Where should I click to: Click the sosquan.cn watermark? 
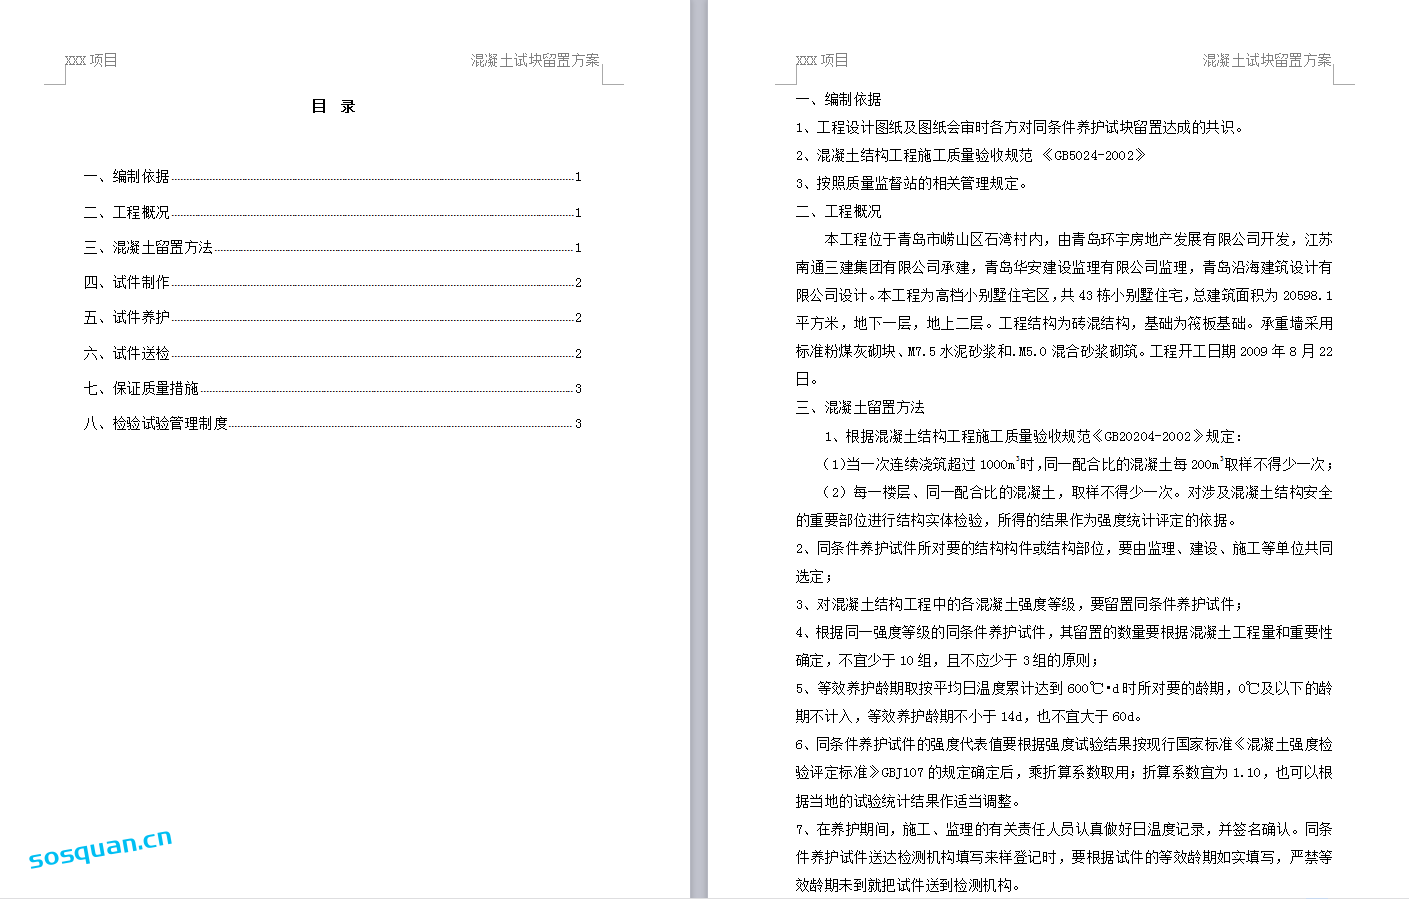click(100, 848)
